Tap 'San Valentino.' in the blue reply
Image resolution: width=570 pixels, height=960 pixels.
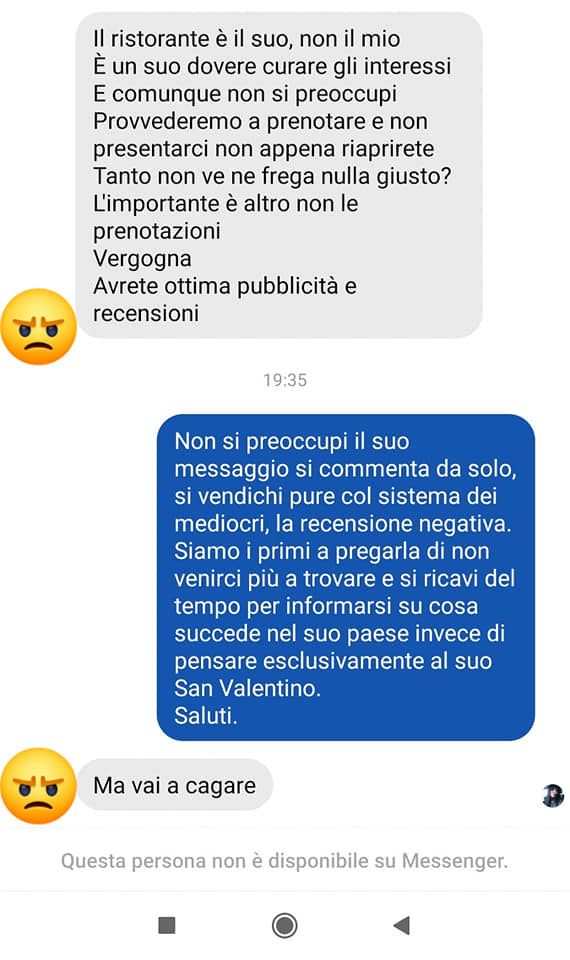tap(247, 688)
